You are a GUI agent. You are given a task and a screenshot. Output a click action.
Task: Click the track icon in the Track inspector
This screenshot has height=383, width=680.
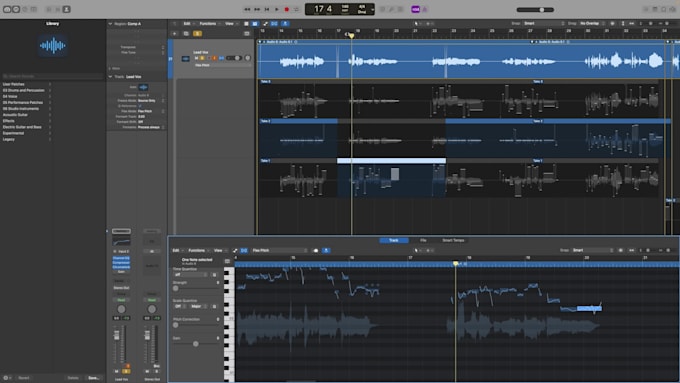144,87
